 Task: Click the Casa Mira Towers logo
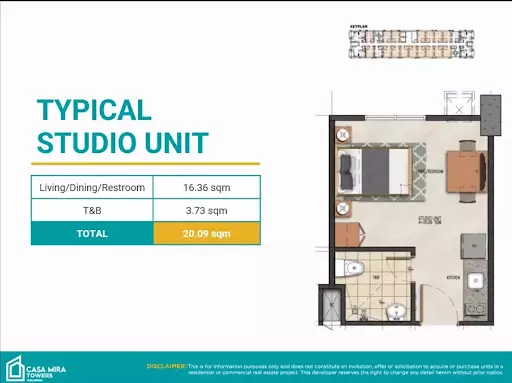pos(36,369)
